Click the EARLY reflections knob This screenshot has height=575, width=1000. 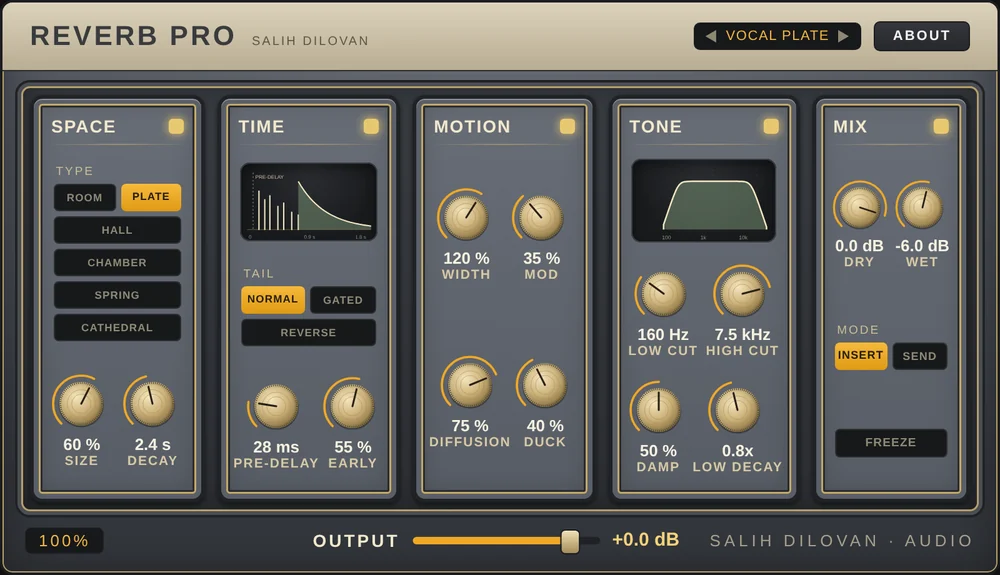point(352,406)
